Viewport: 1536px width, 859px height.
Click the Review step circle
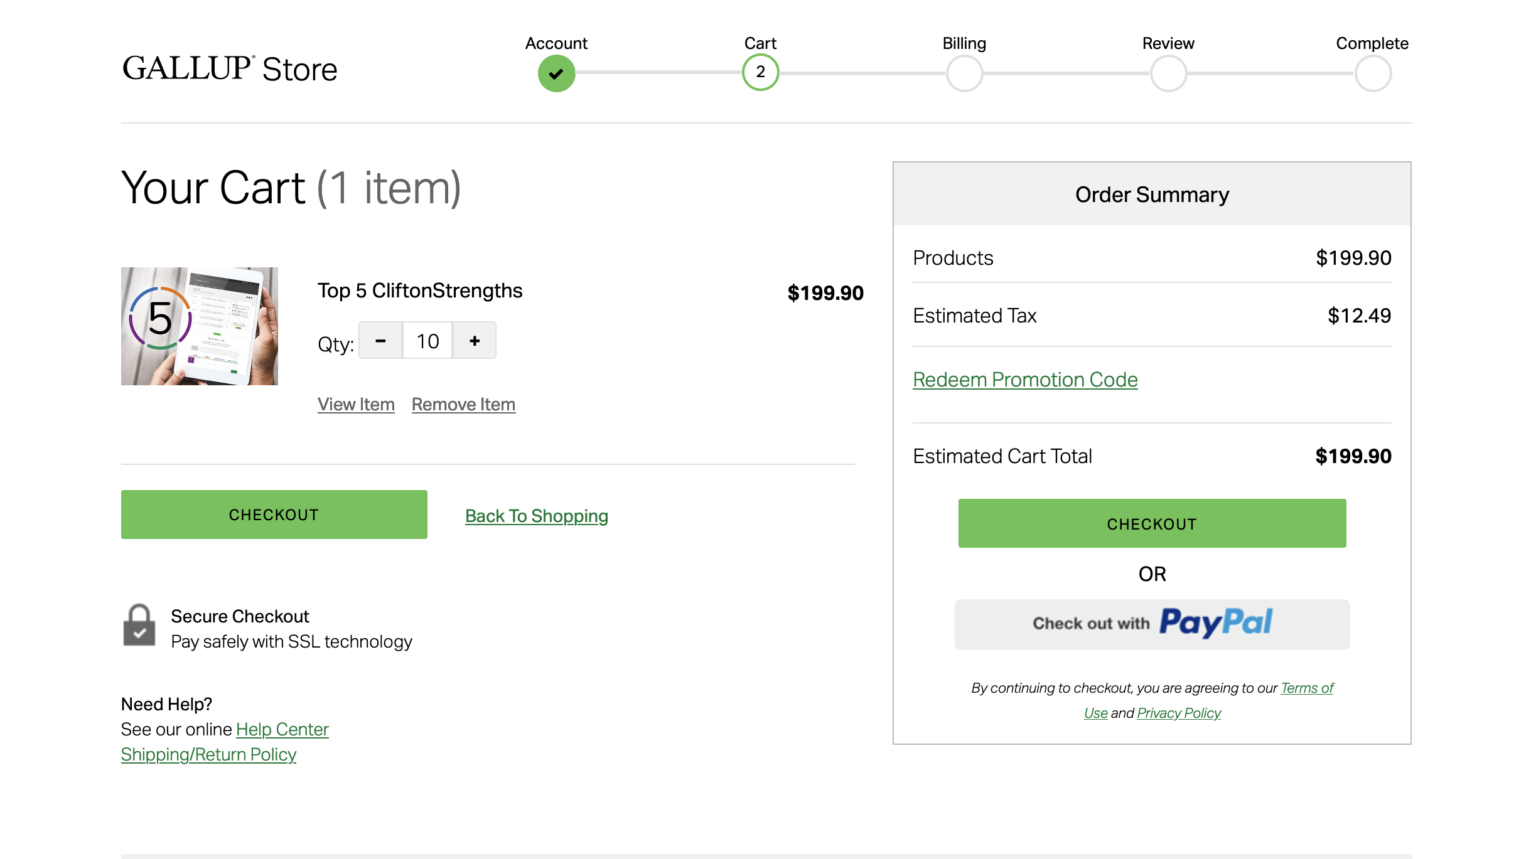1168,73
